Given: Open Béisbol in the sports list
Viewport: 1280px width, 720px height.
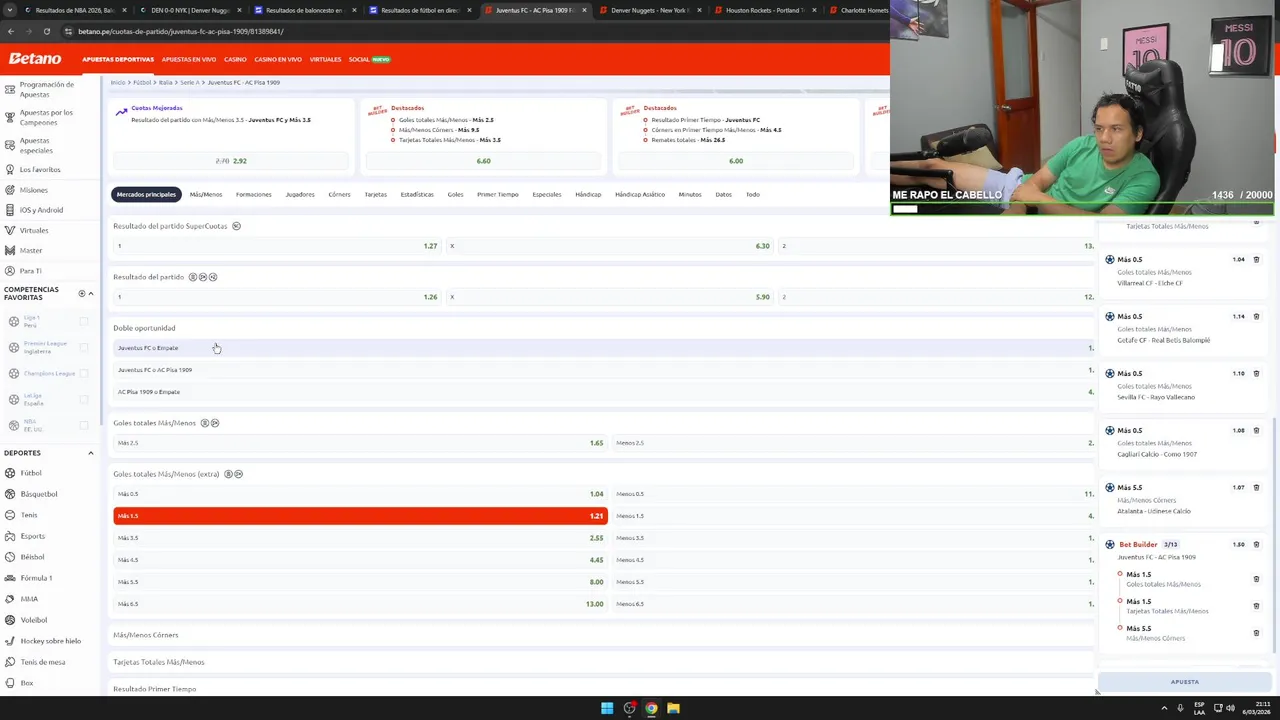Looking at the screenshot, I should tap(32, 557).
